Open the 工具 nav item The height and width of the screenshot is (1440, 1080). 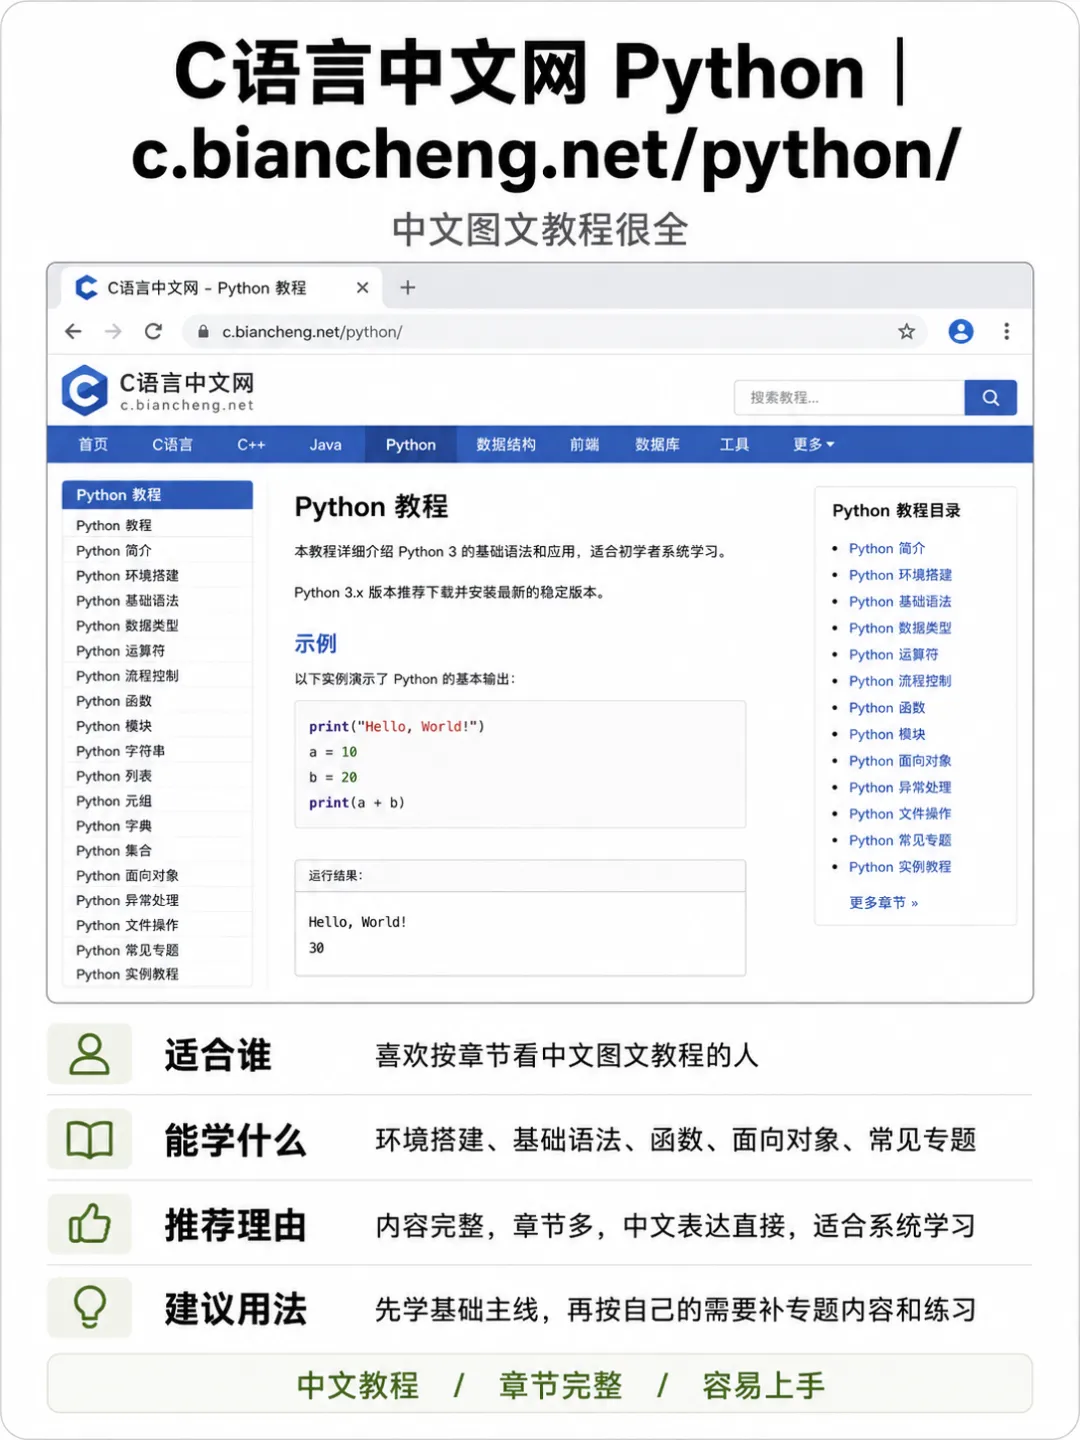coord(734,444)
